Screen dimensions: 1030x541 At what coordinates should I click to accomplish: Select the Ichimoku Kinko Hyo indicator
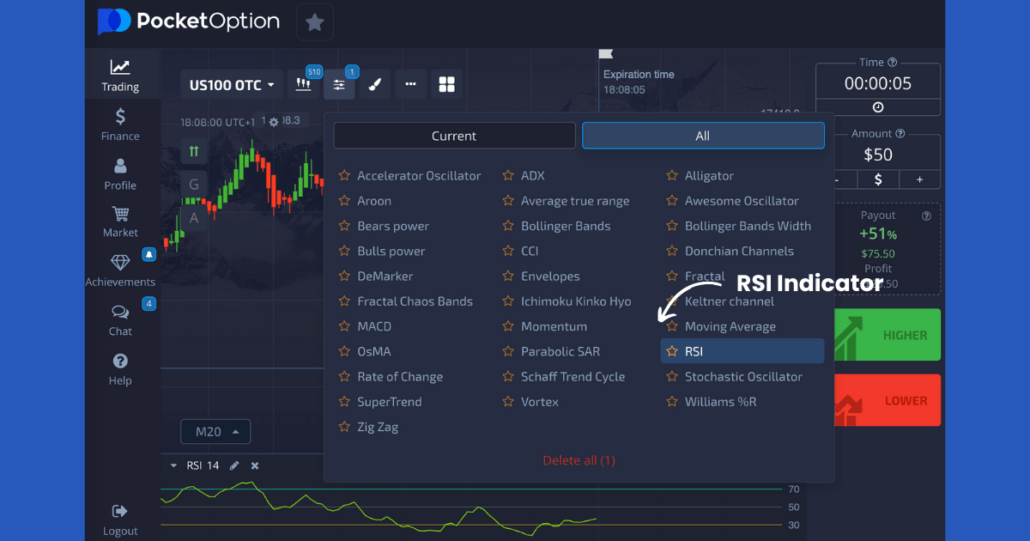[x=575, y=301]
